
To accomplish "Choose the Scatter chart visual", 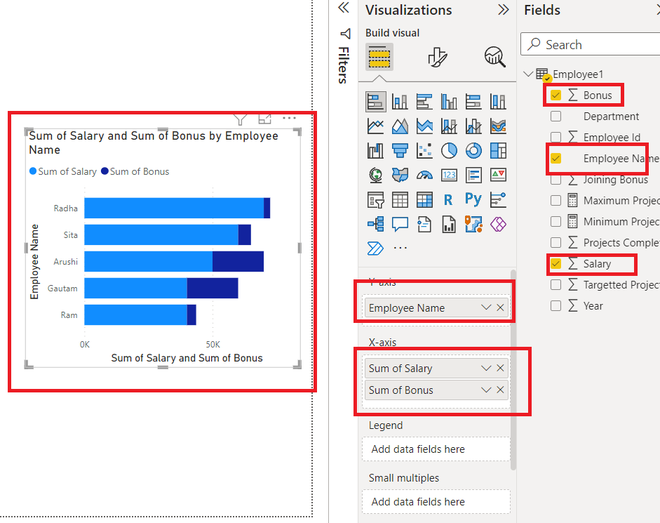I will click(x=424, y=151).
